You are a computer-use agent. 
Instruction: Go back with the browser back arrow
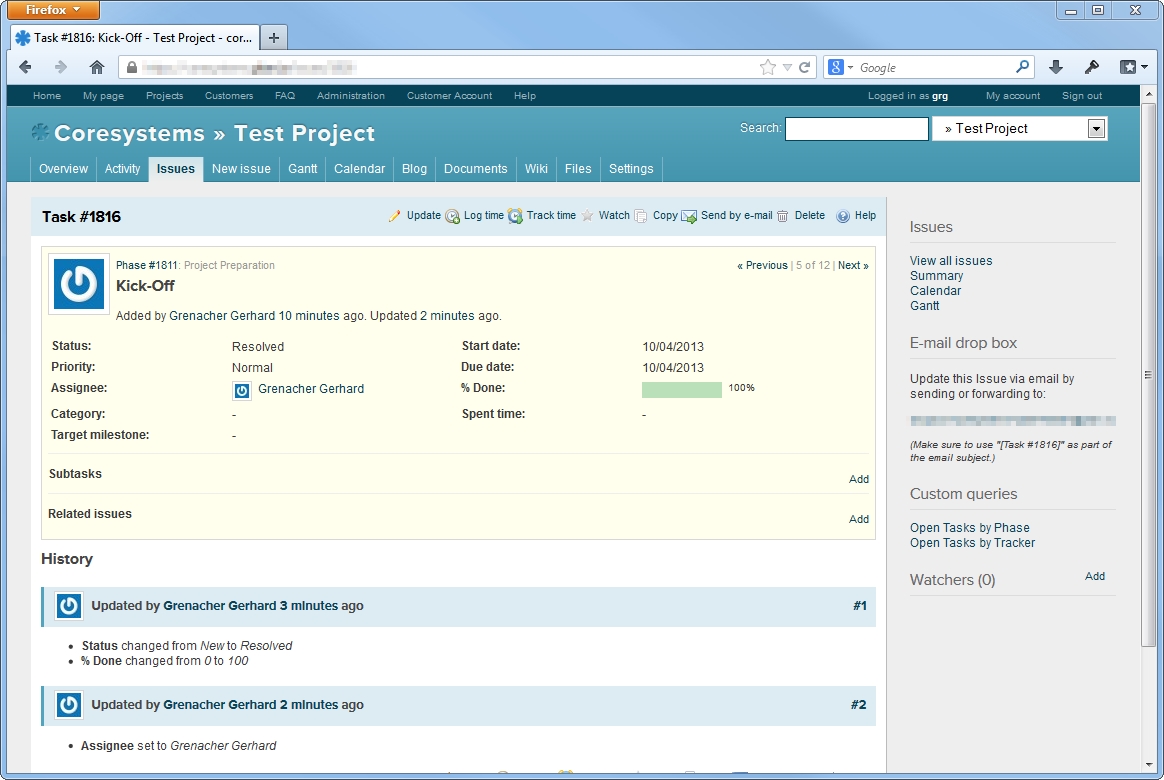click(x=25, y=68)
